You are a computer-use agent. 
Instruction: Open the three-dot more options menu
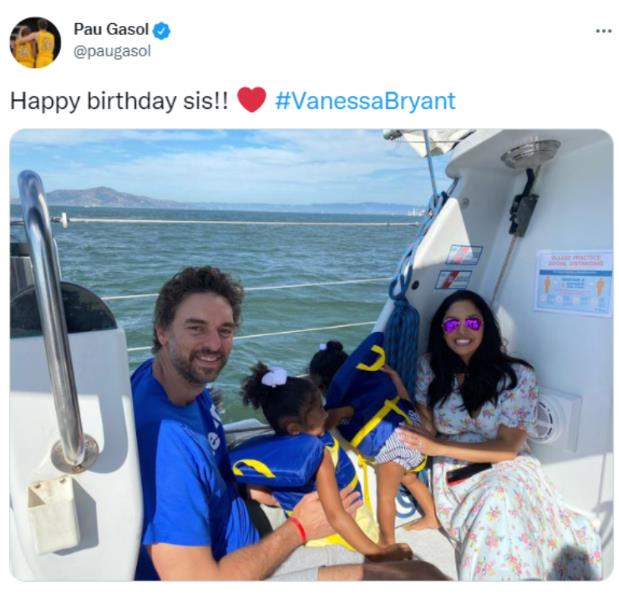click(x=603, y=30)
